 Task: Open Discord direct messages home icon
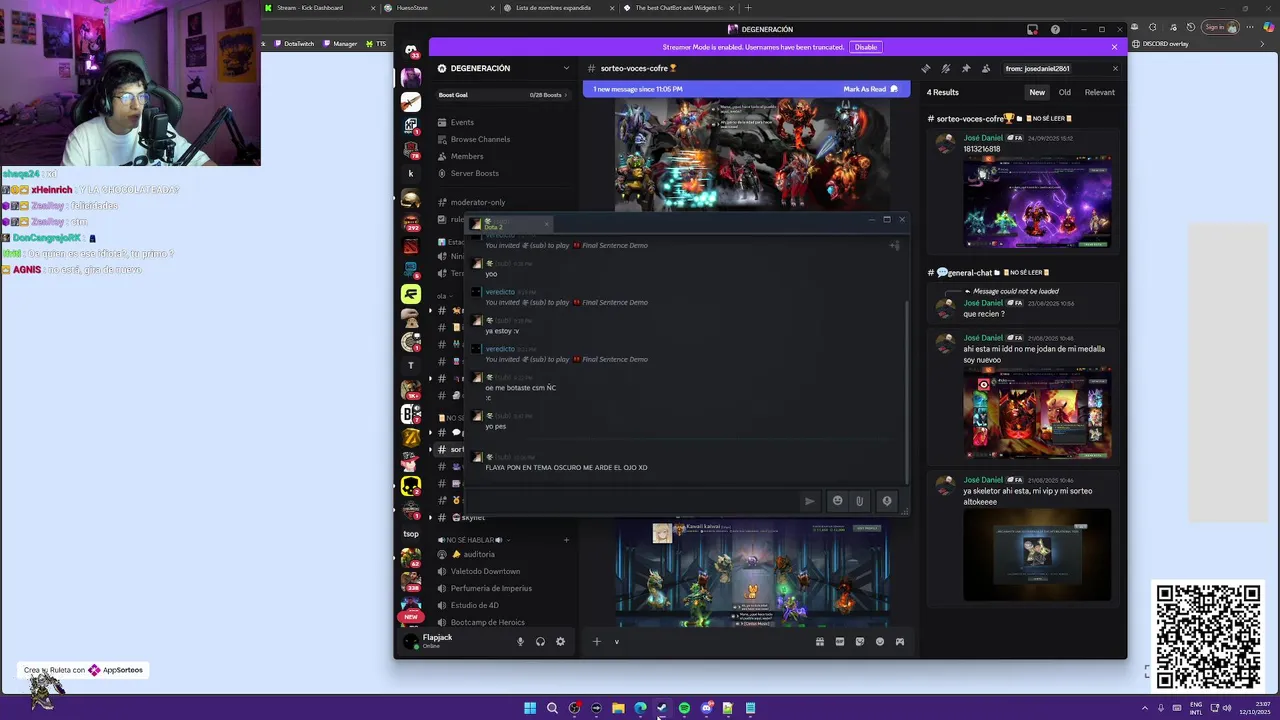[411, 50]
